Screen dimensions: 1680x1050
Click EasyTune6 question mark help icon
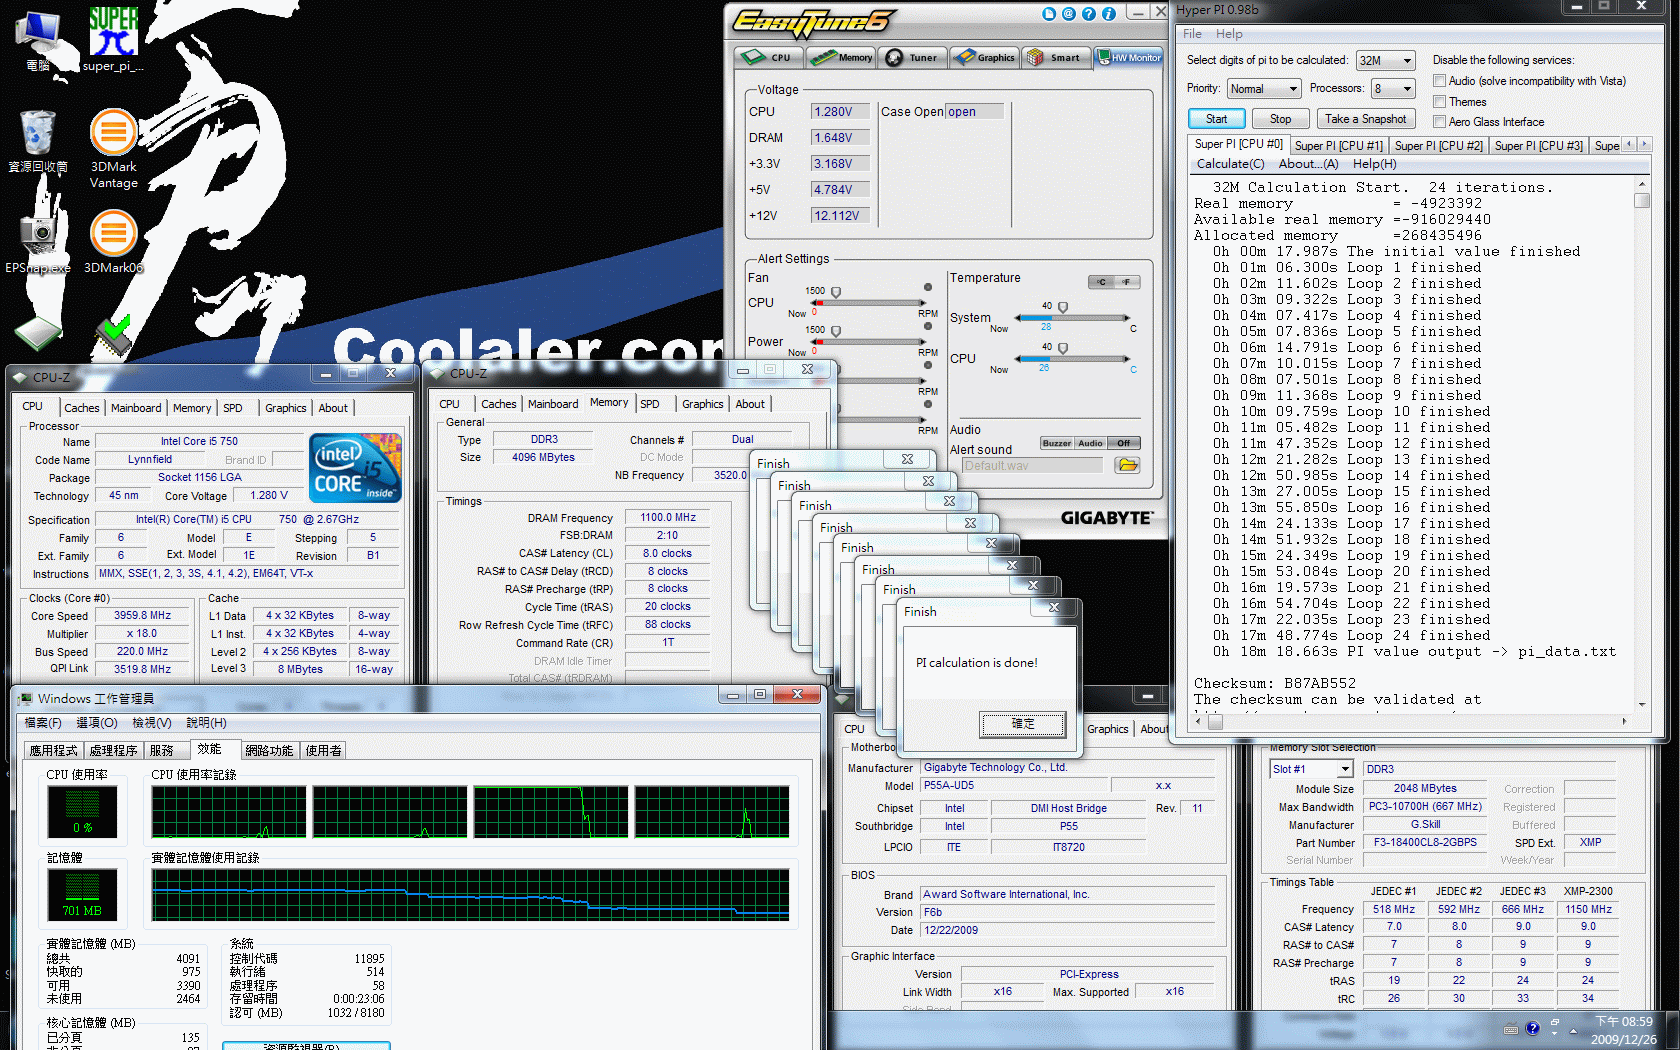click(x=1089, y=14)
